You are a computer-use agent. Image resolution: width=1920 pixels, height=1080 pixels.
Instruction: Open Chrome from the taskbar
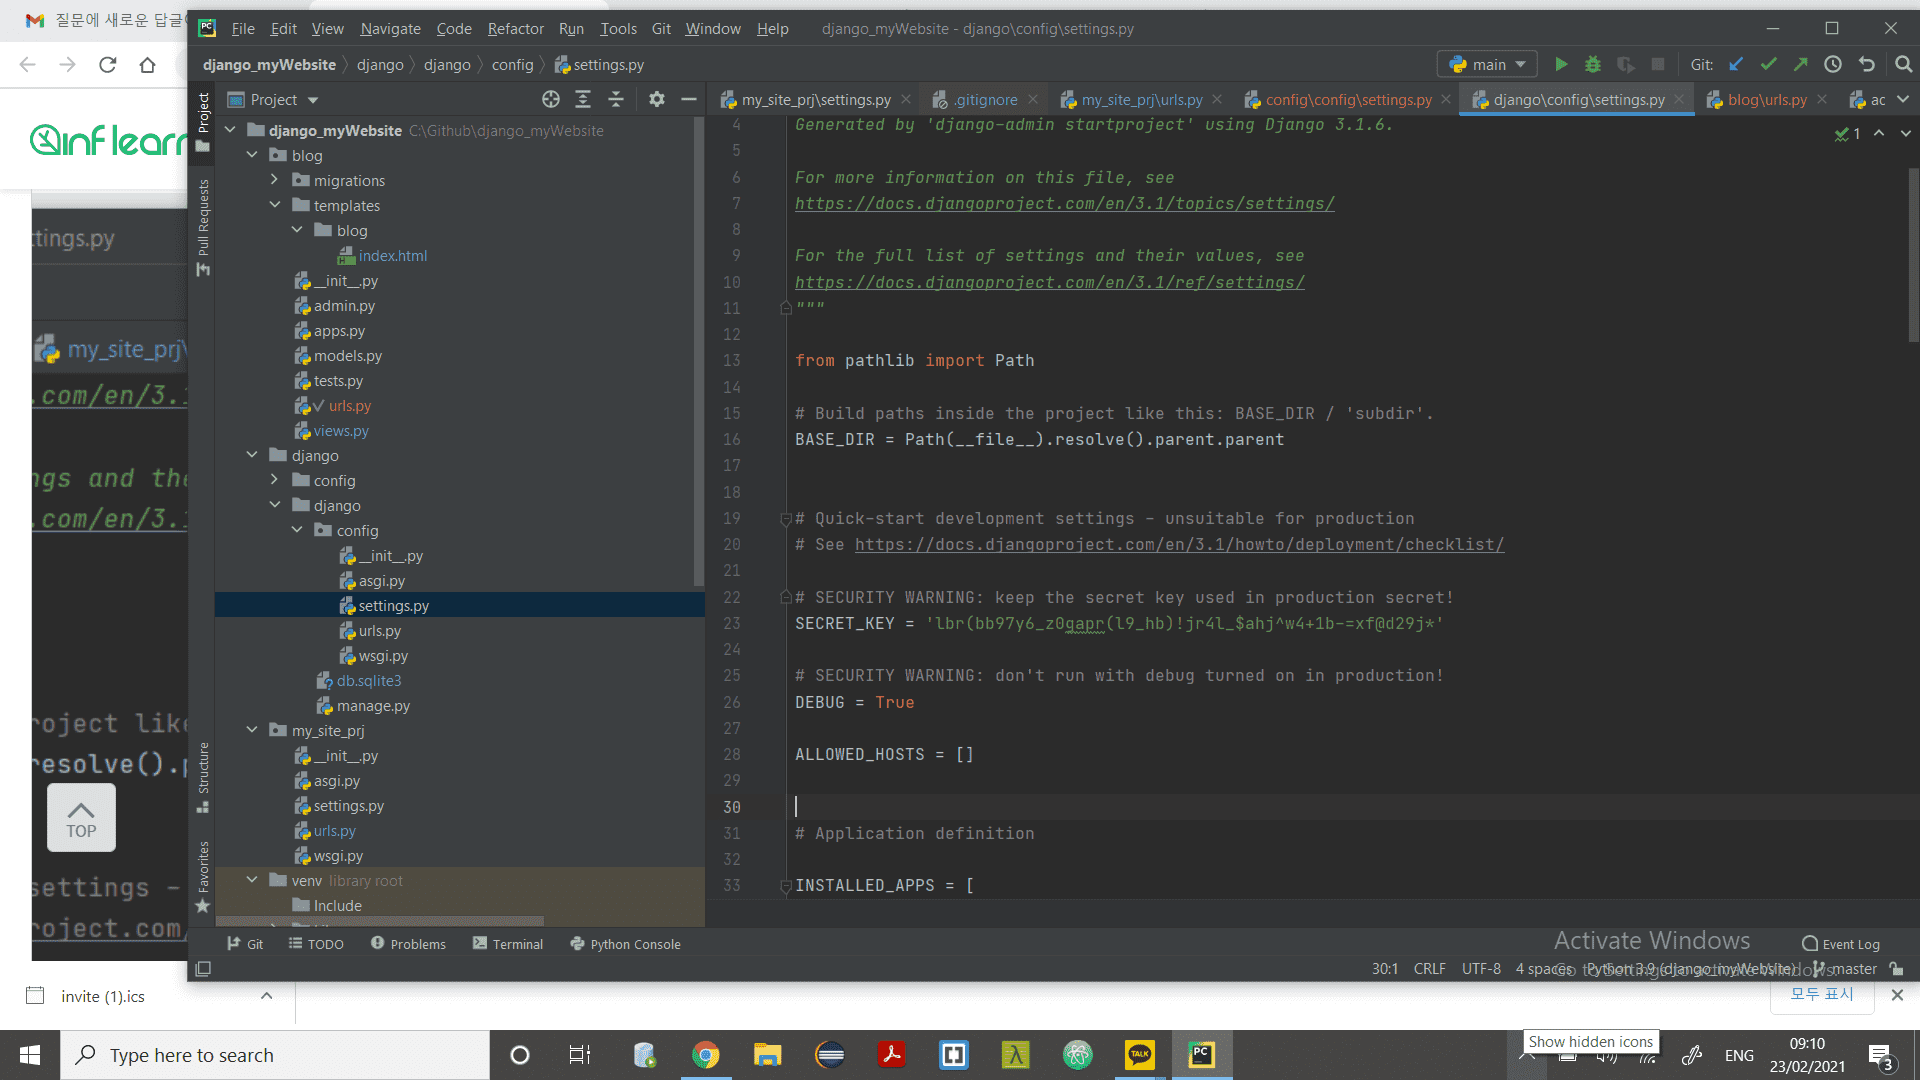pyautogui.click(x=706, y=1055)
